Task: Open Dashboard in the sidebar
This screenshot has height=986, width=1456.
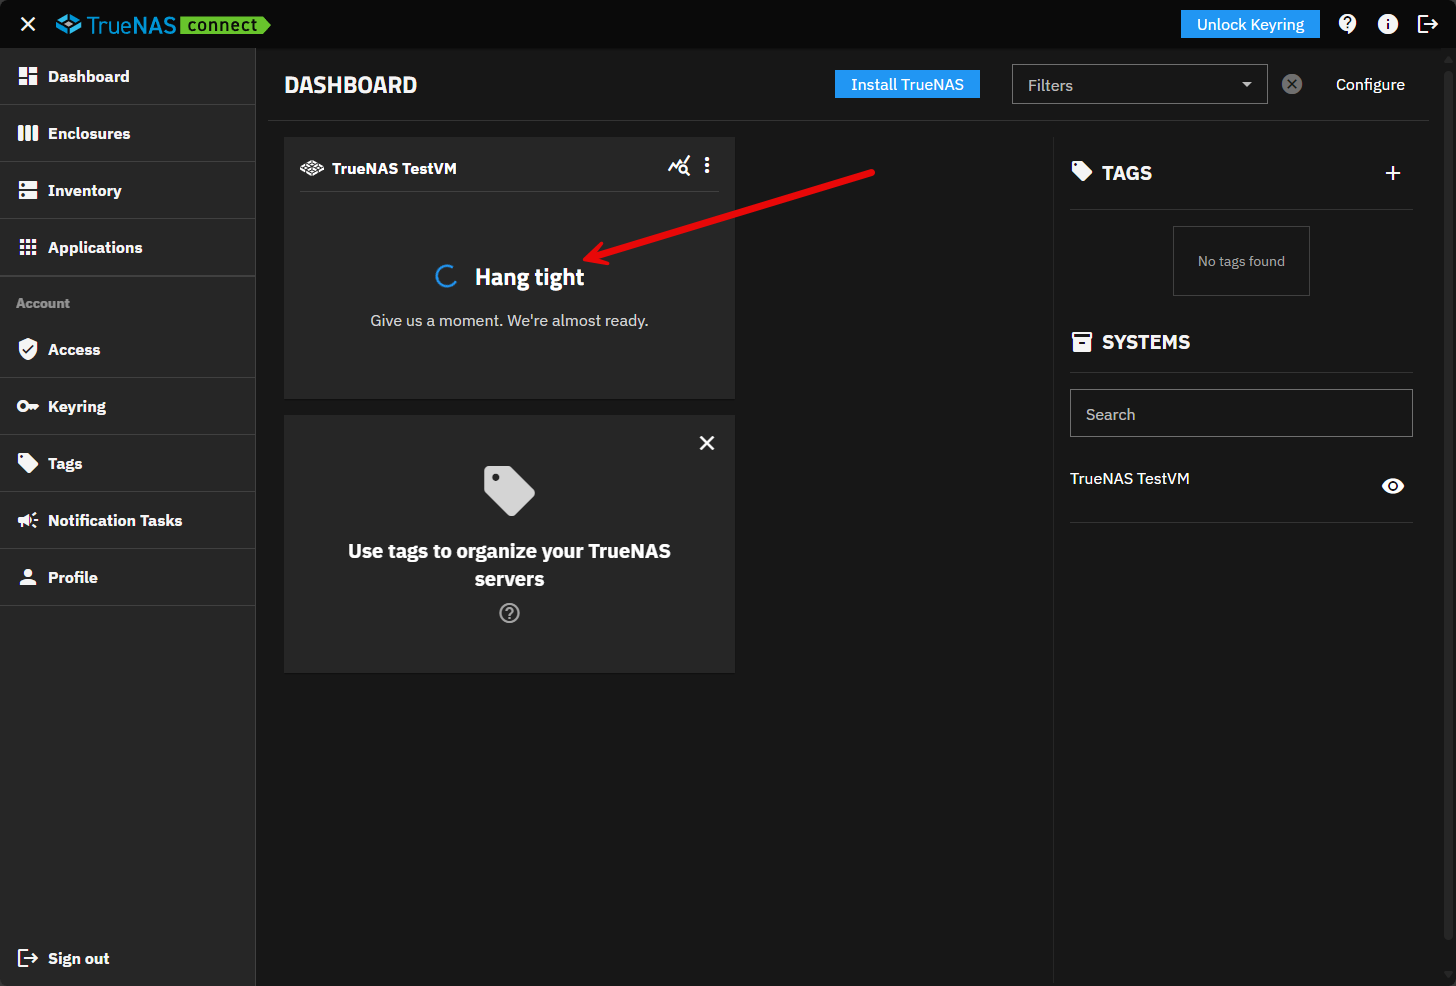Action: (x=128, y=76)
